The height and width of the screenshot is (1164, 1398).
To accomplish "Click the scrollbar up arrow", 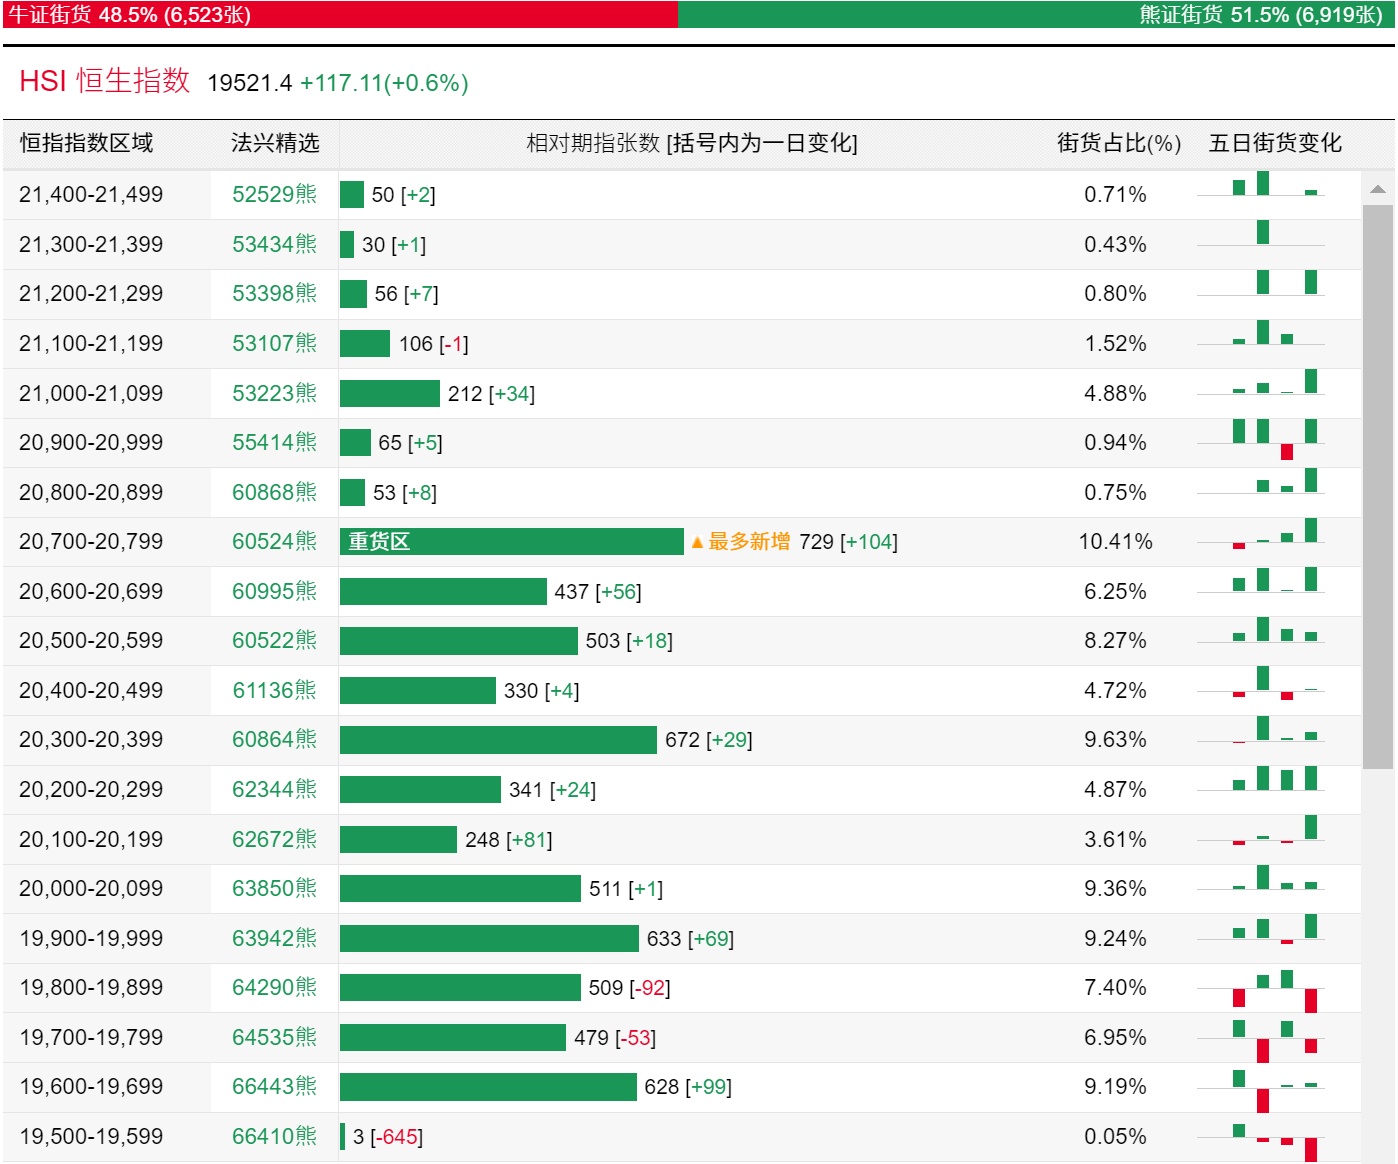I will [1377, 189].
